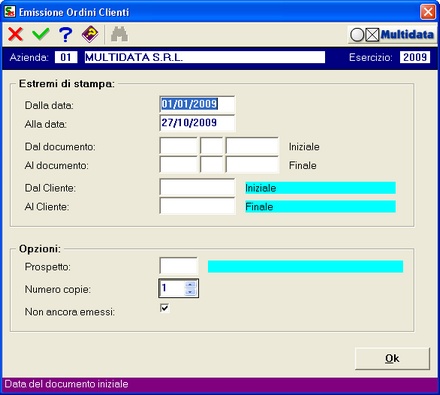The width and height of the screenshot is (440, 395).
Task: Click third Al documento box
Action: tap(252, 165)
